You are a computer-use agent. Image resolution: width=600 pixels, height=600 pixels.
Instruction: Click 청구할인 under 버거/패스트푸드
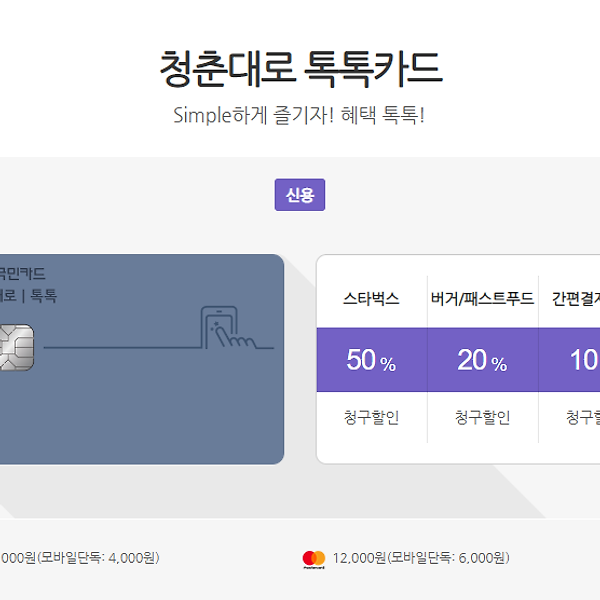click(x=482, y=418)
